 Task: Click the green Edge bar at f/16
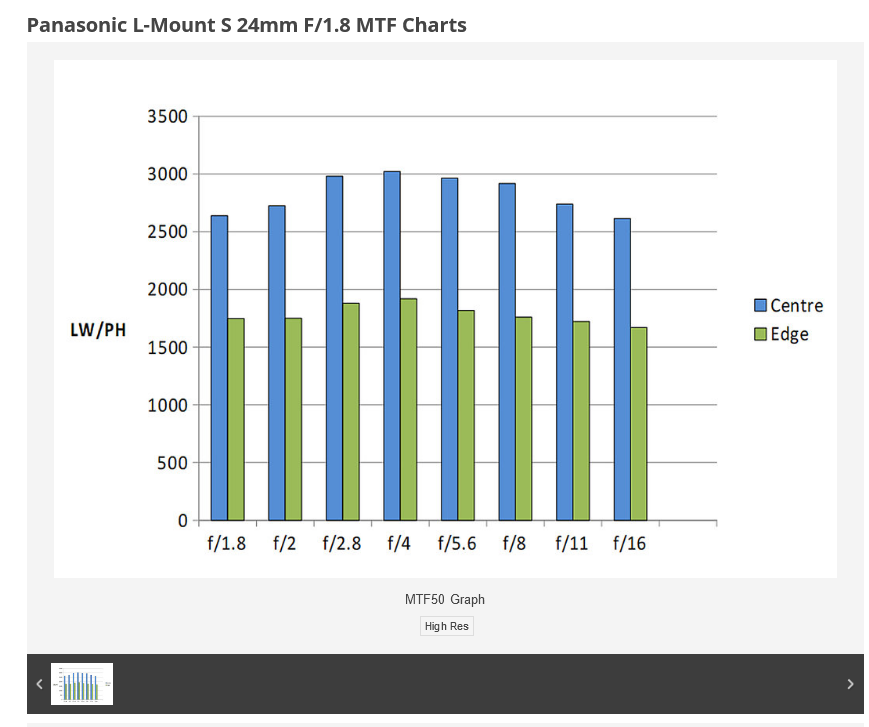(x=638, y=424)
